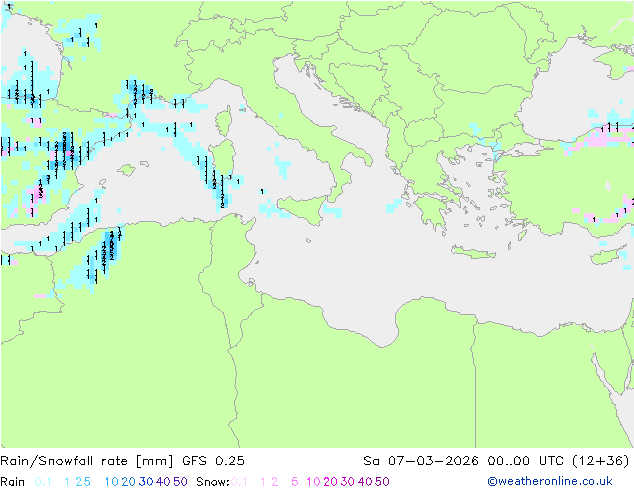Click the island of Sicily on map
This screenshot has width=634, height=490.
tap(304, 208)
